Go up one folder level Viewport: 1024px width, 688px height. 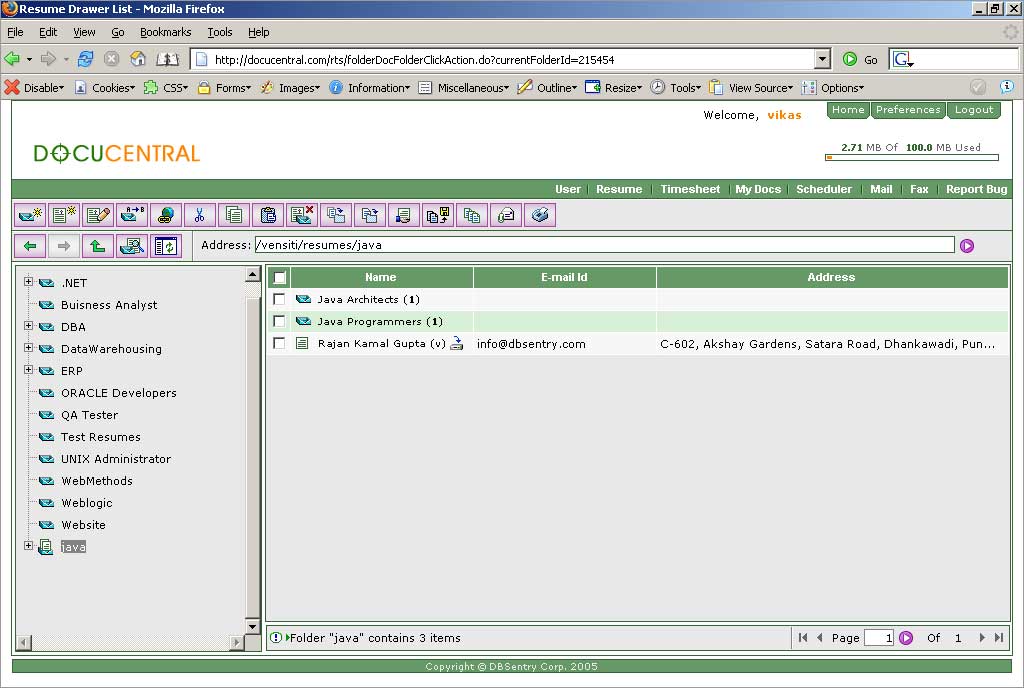click(x=97, y=245)
